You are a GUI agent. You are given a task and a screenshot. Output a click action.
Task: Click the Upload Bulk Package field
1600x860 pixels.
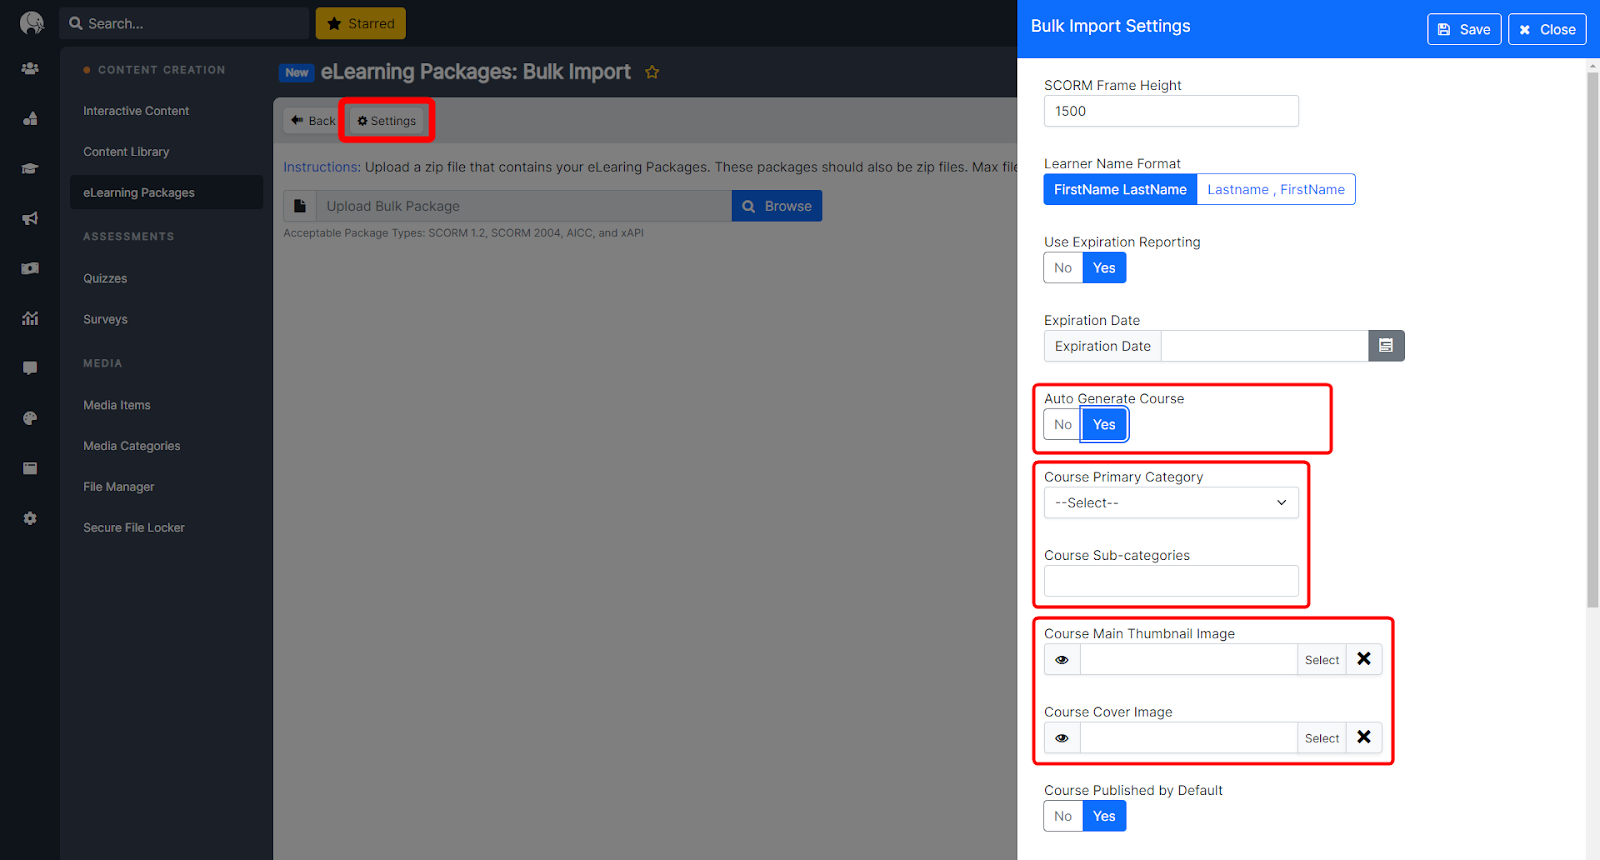[x=524, y=206]
